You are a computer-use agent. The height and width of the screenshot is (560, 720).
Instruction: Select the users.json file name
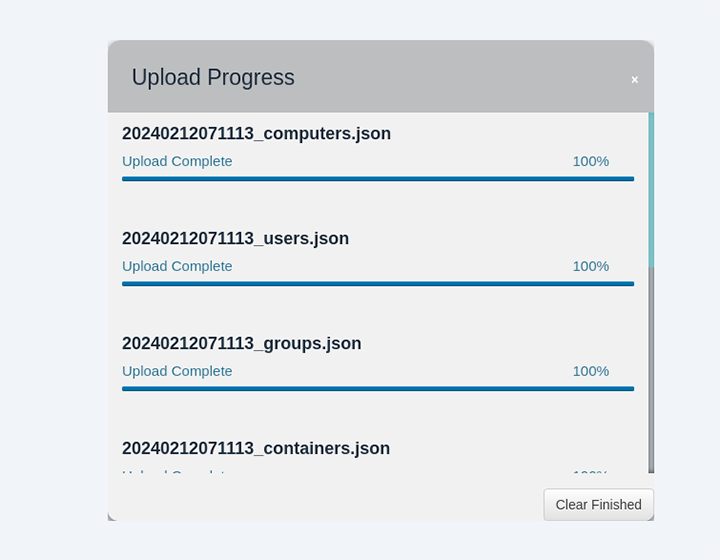235,239
